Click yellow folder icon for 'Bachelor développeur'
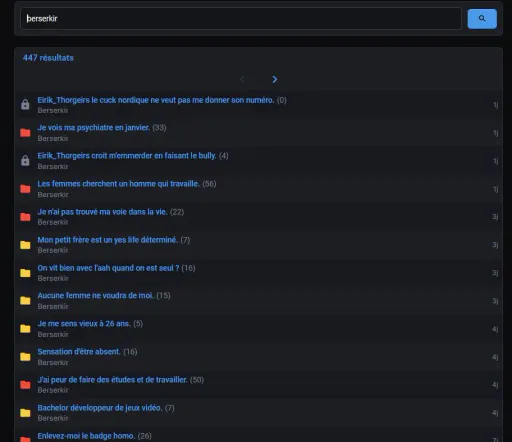Image resolution: width=512 pixels, height=442 pixels. click(x=25, y=413)
